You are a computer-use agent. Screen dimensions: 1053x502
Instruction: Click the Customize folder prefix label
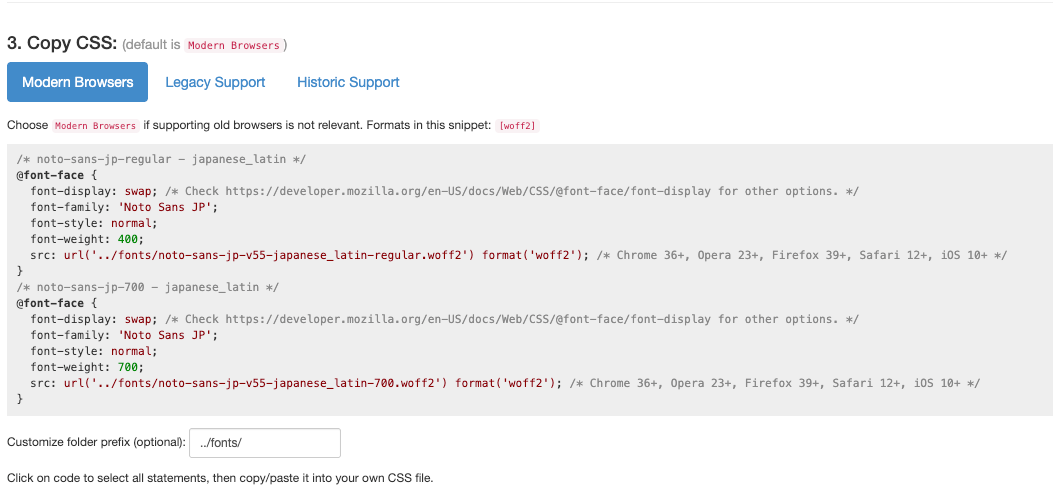96,442
